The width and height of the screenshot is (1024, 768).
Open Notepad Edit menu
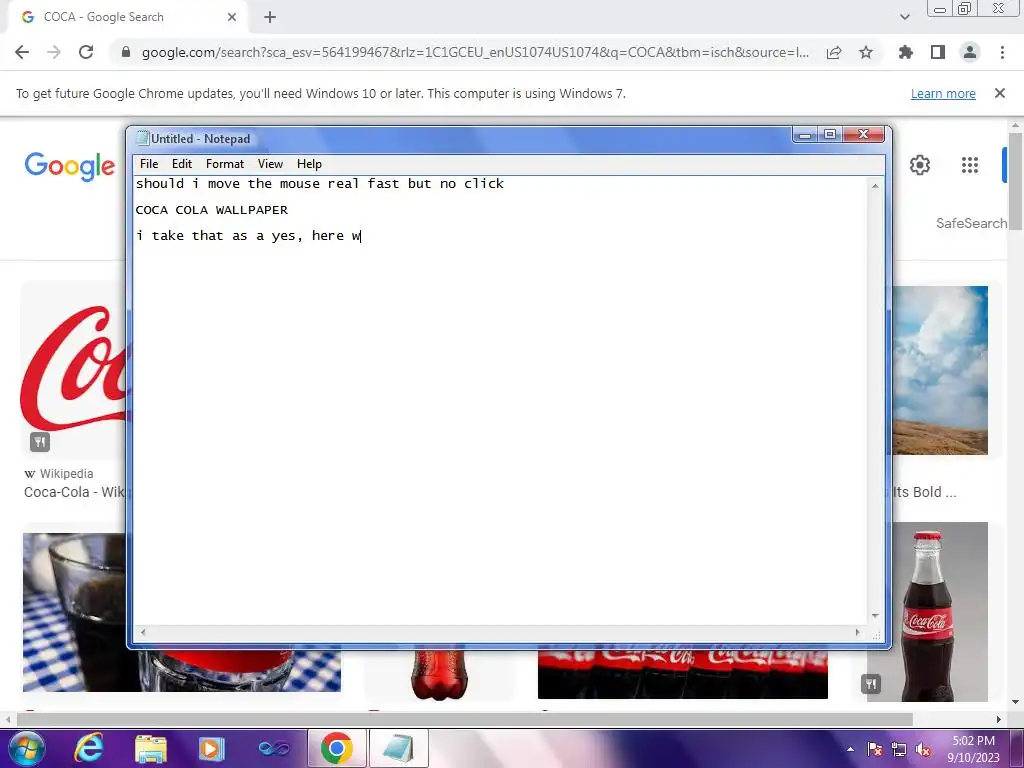pos(182,164)
